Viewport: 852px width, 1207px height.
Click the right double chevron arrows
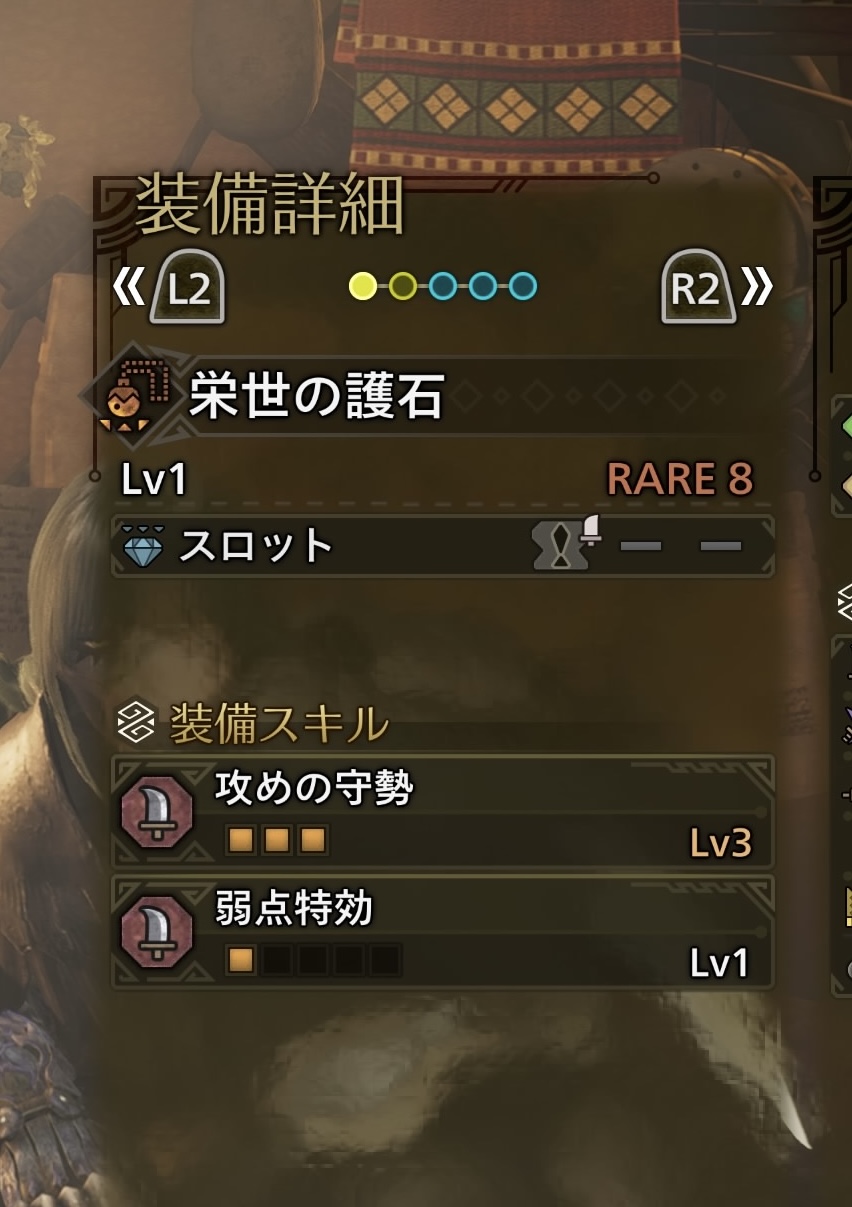coord(757,288)
